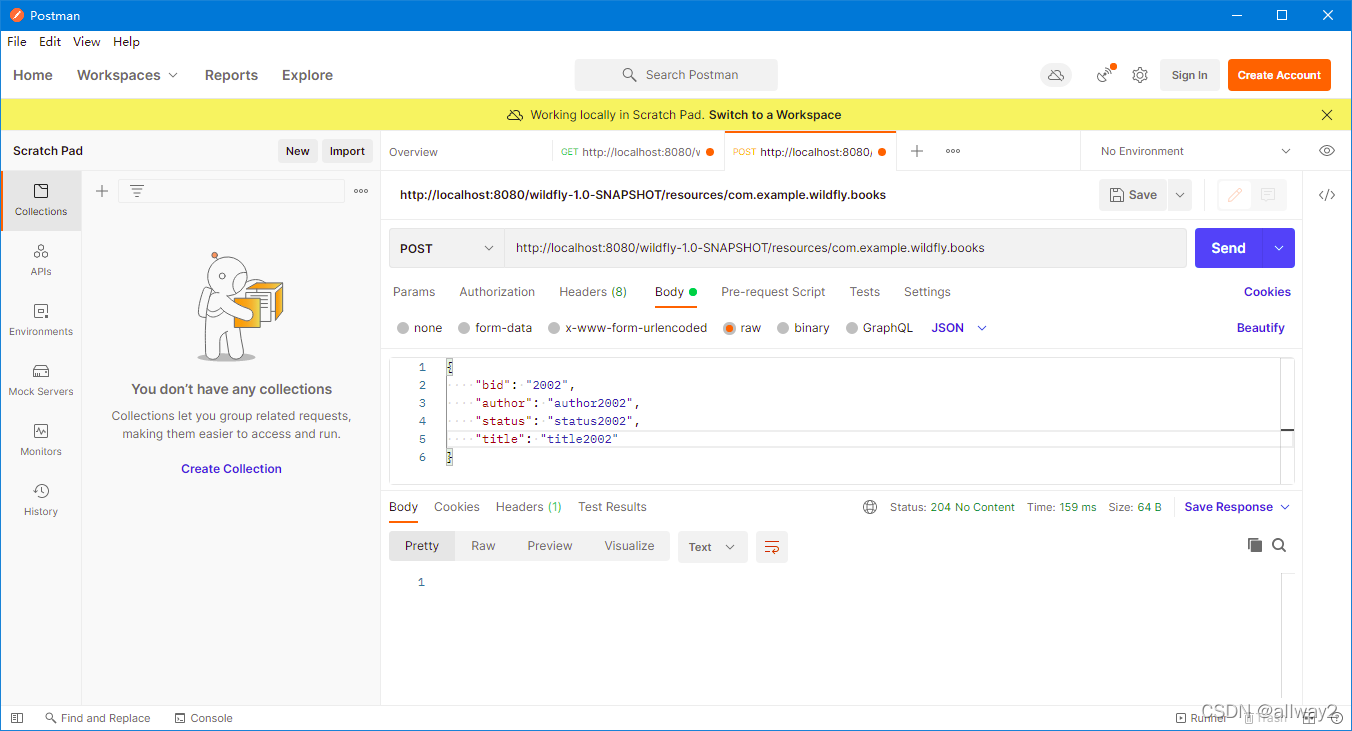
Task: Open the settings gear icon
Action: (1140, 75)
